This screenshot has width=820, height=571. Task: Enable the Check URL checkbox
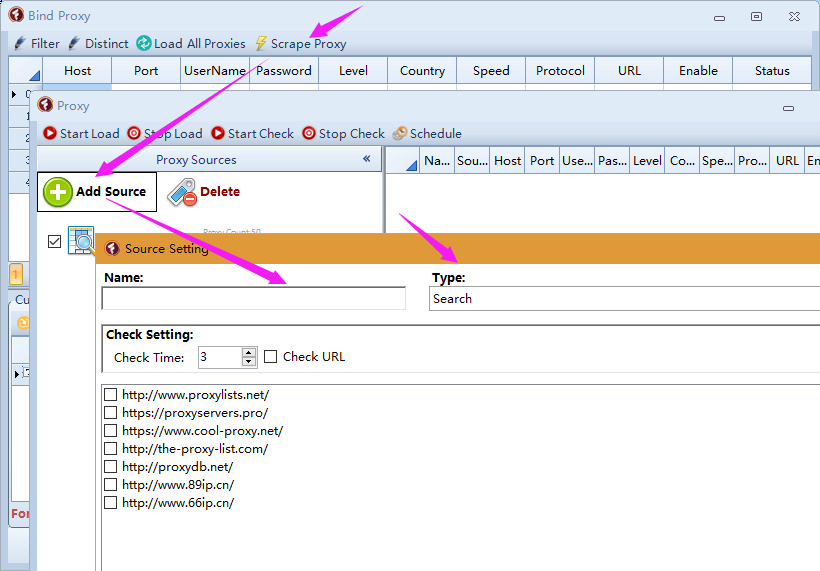pos(271,357)
